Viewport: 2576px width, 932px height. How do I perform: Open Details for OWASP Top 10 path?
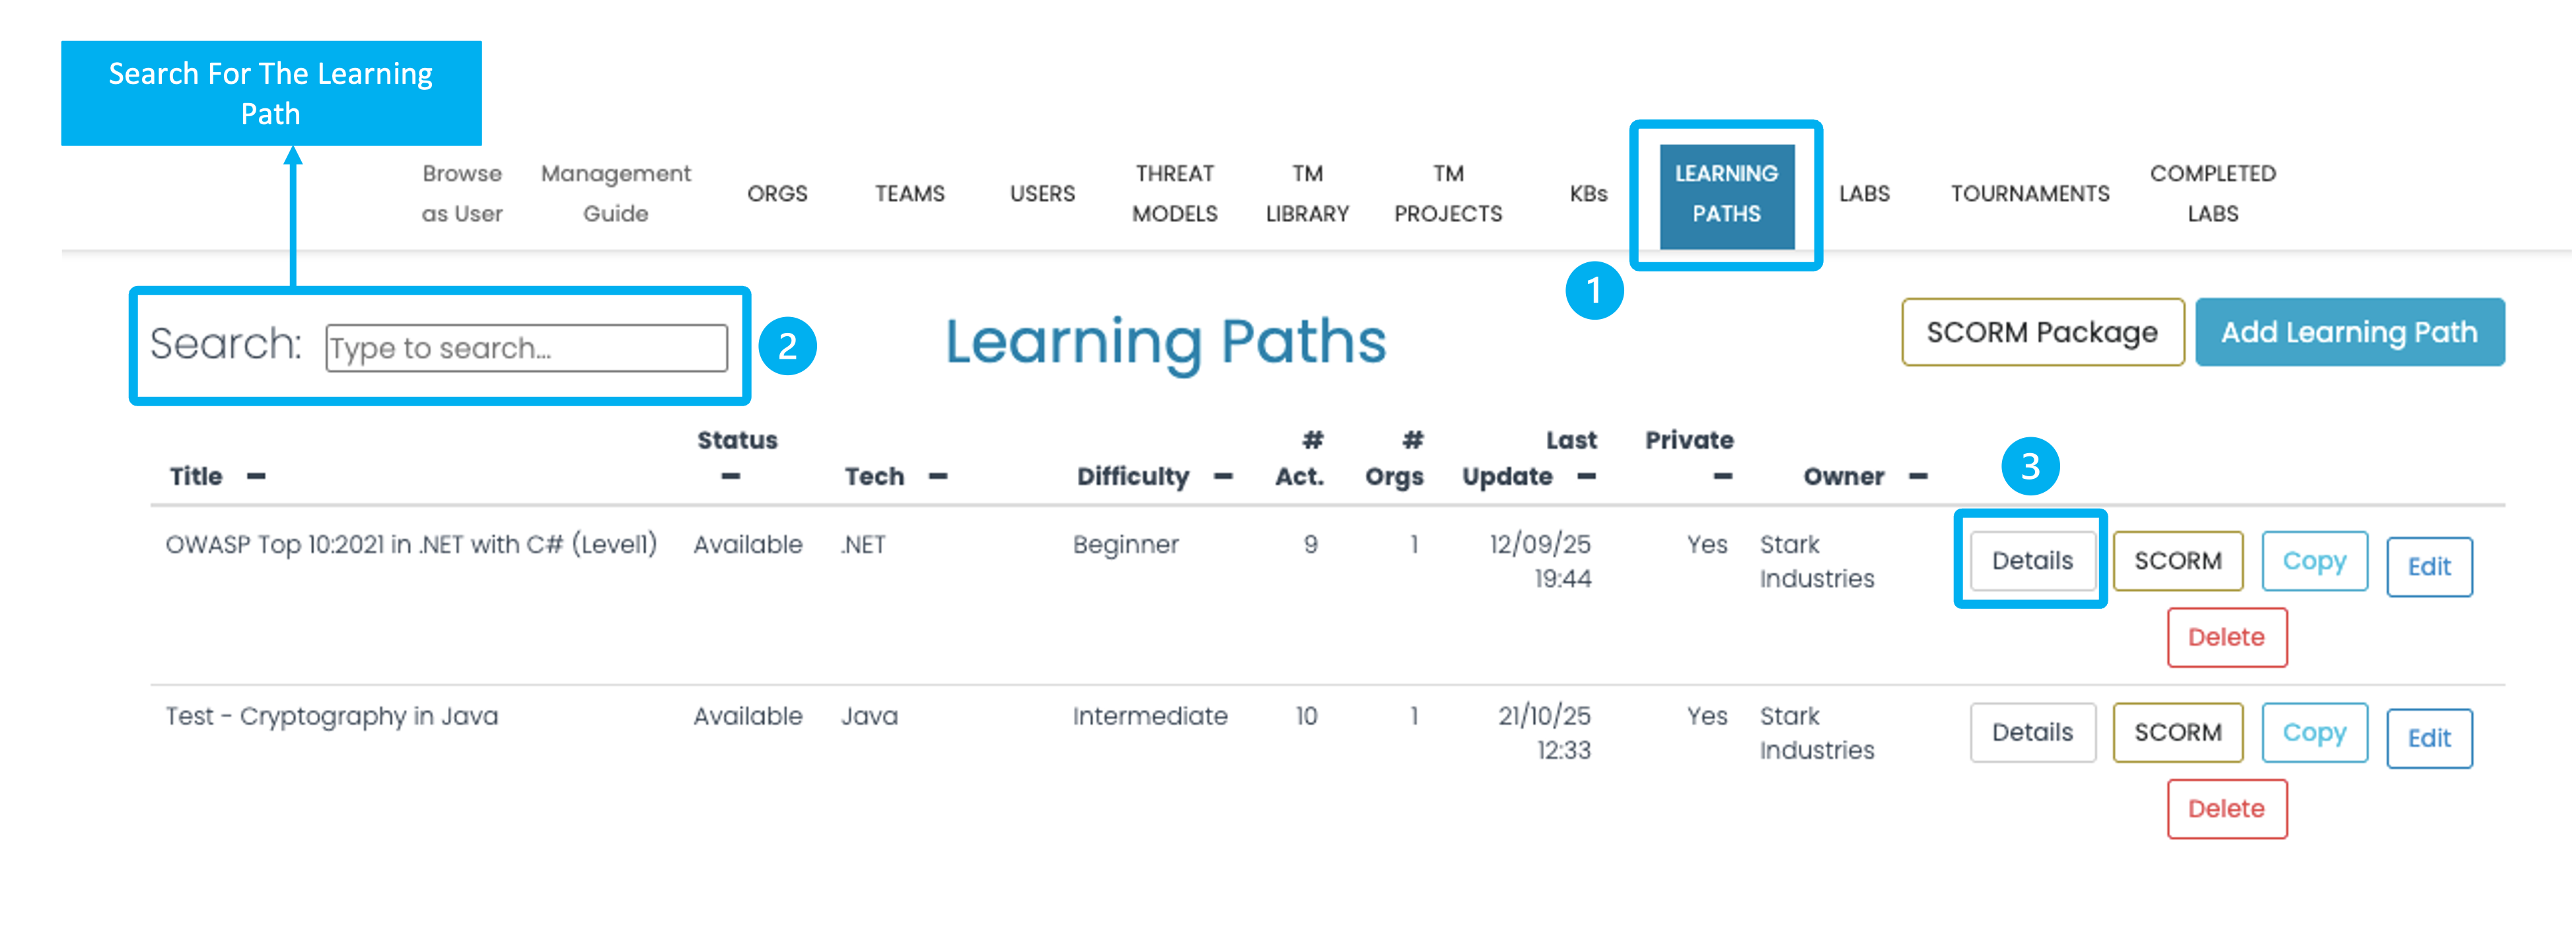2032,561
